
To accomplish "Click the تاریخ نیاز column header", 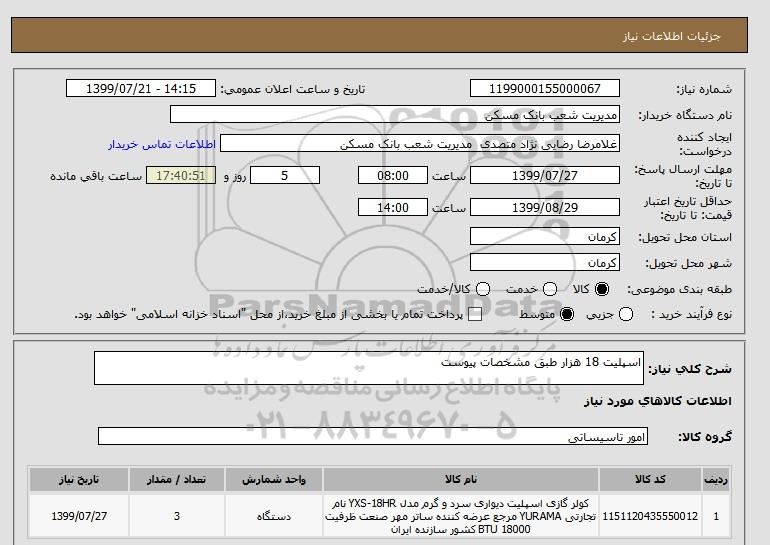I will pyautogui.click(x=79, y=479).
